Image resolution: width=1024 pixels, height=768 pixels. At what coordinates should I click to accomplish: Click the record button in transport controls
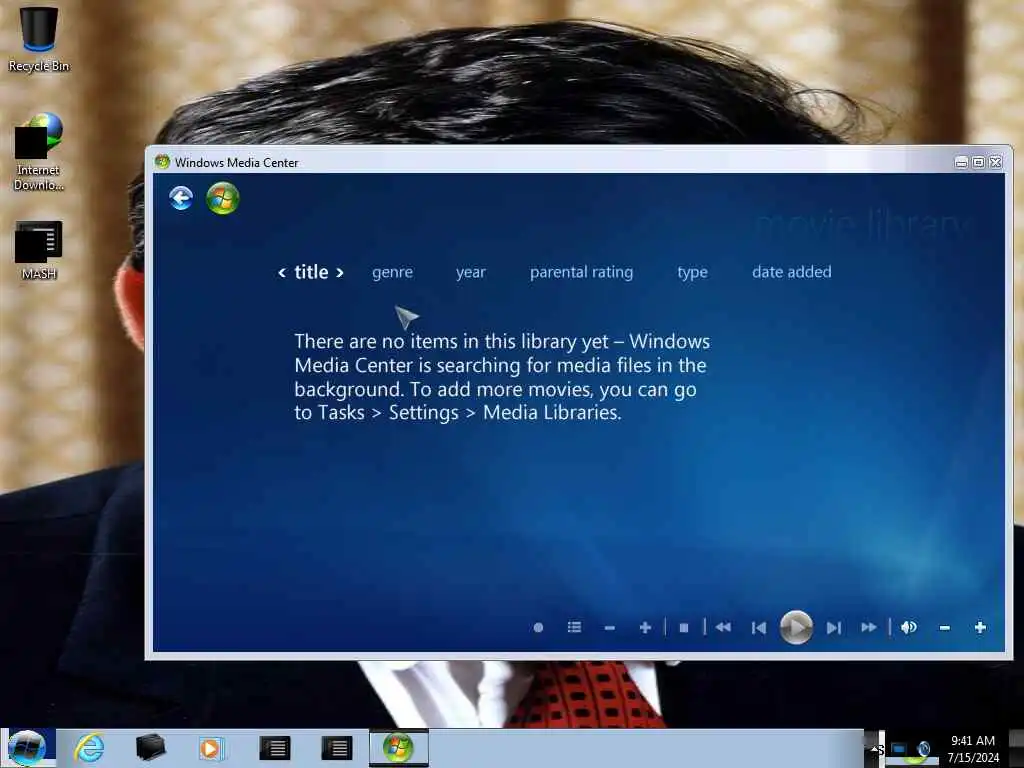[x=538, y=628]
